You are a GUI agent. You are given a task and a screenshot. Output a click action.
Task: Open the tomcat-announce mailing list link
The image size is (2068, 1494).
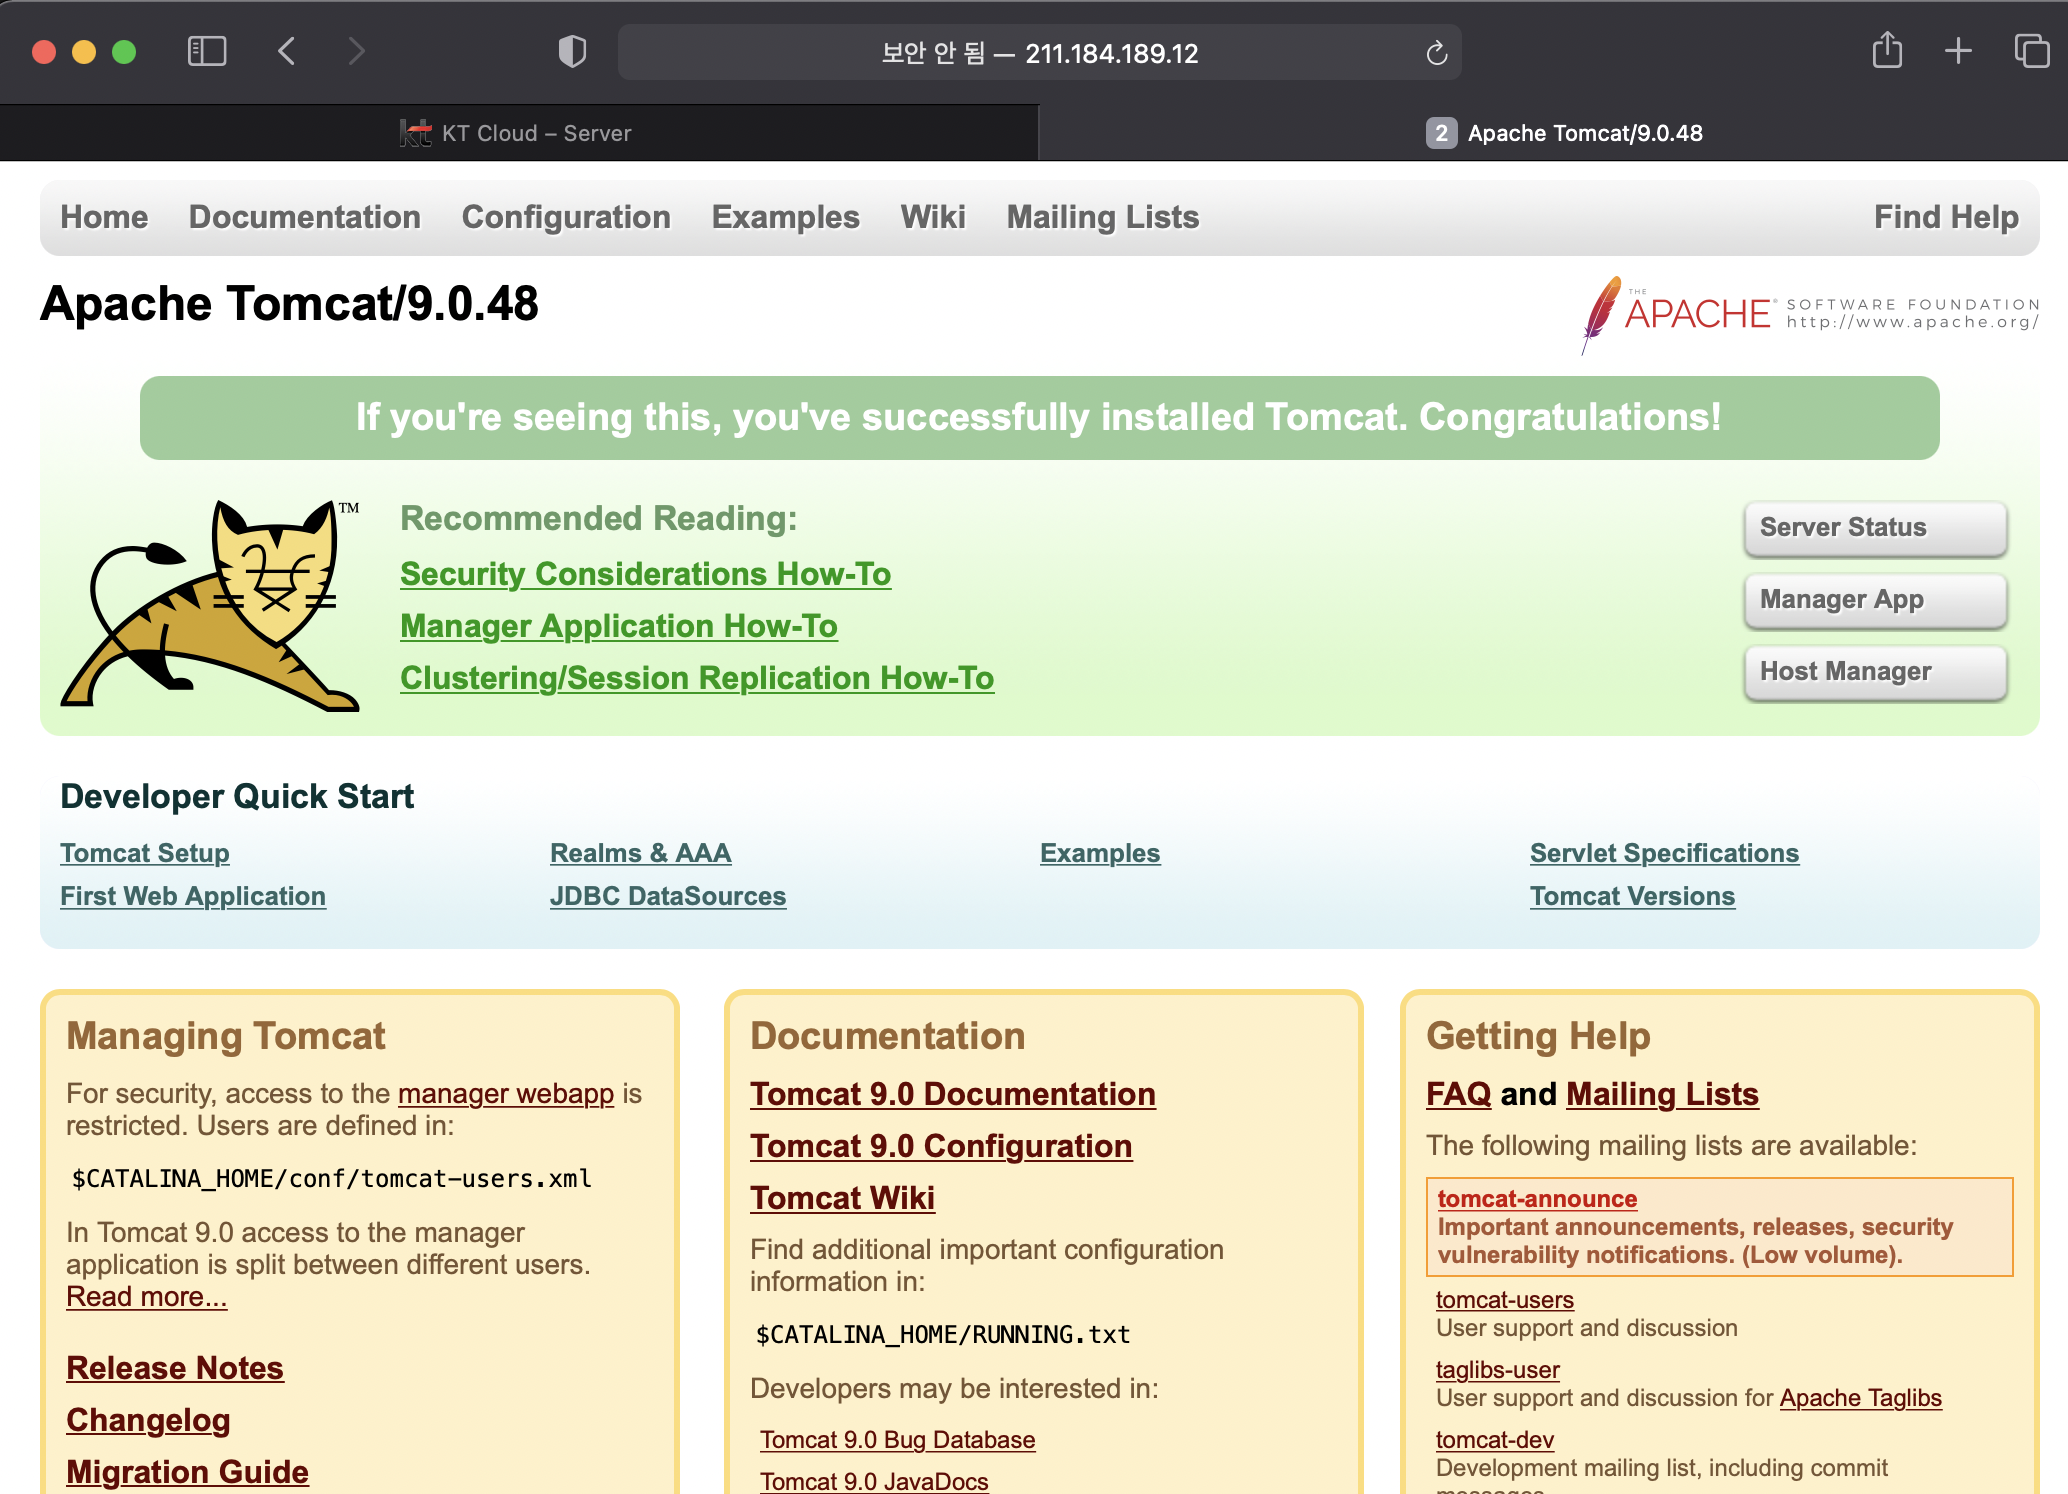click(x=1536, y=1198)
